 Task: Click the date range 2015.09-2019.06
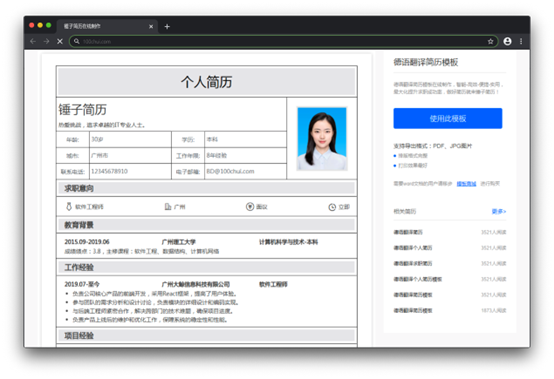pyautogui.click(x=87, y=242)
